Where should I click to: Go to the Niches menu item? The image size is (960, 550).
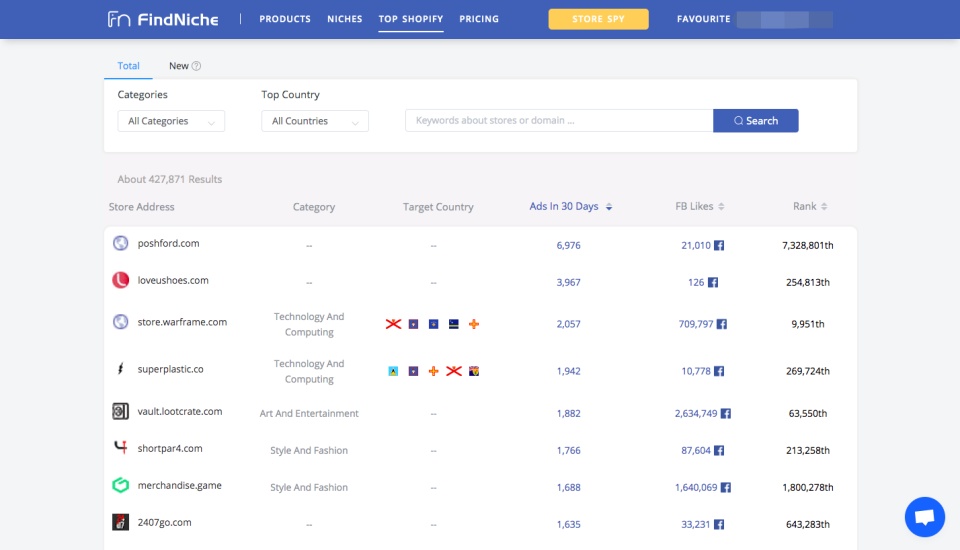345,19
